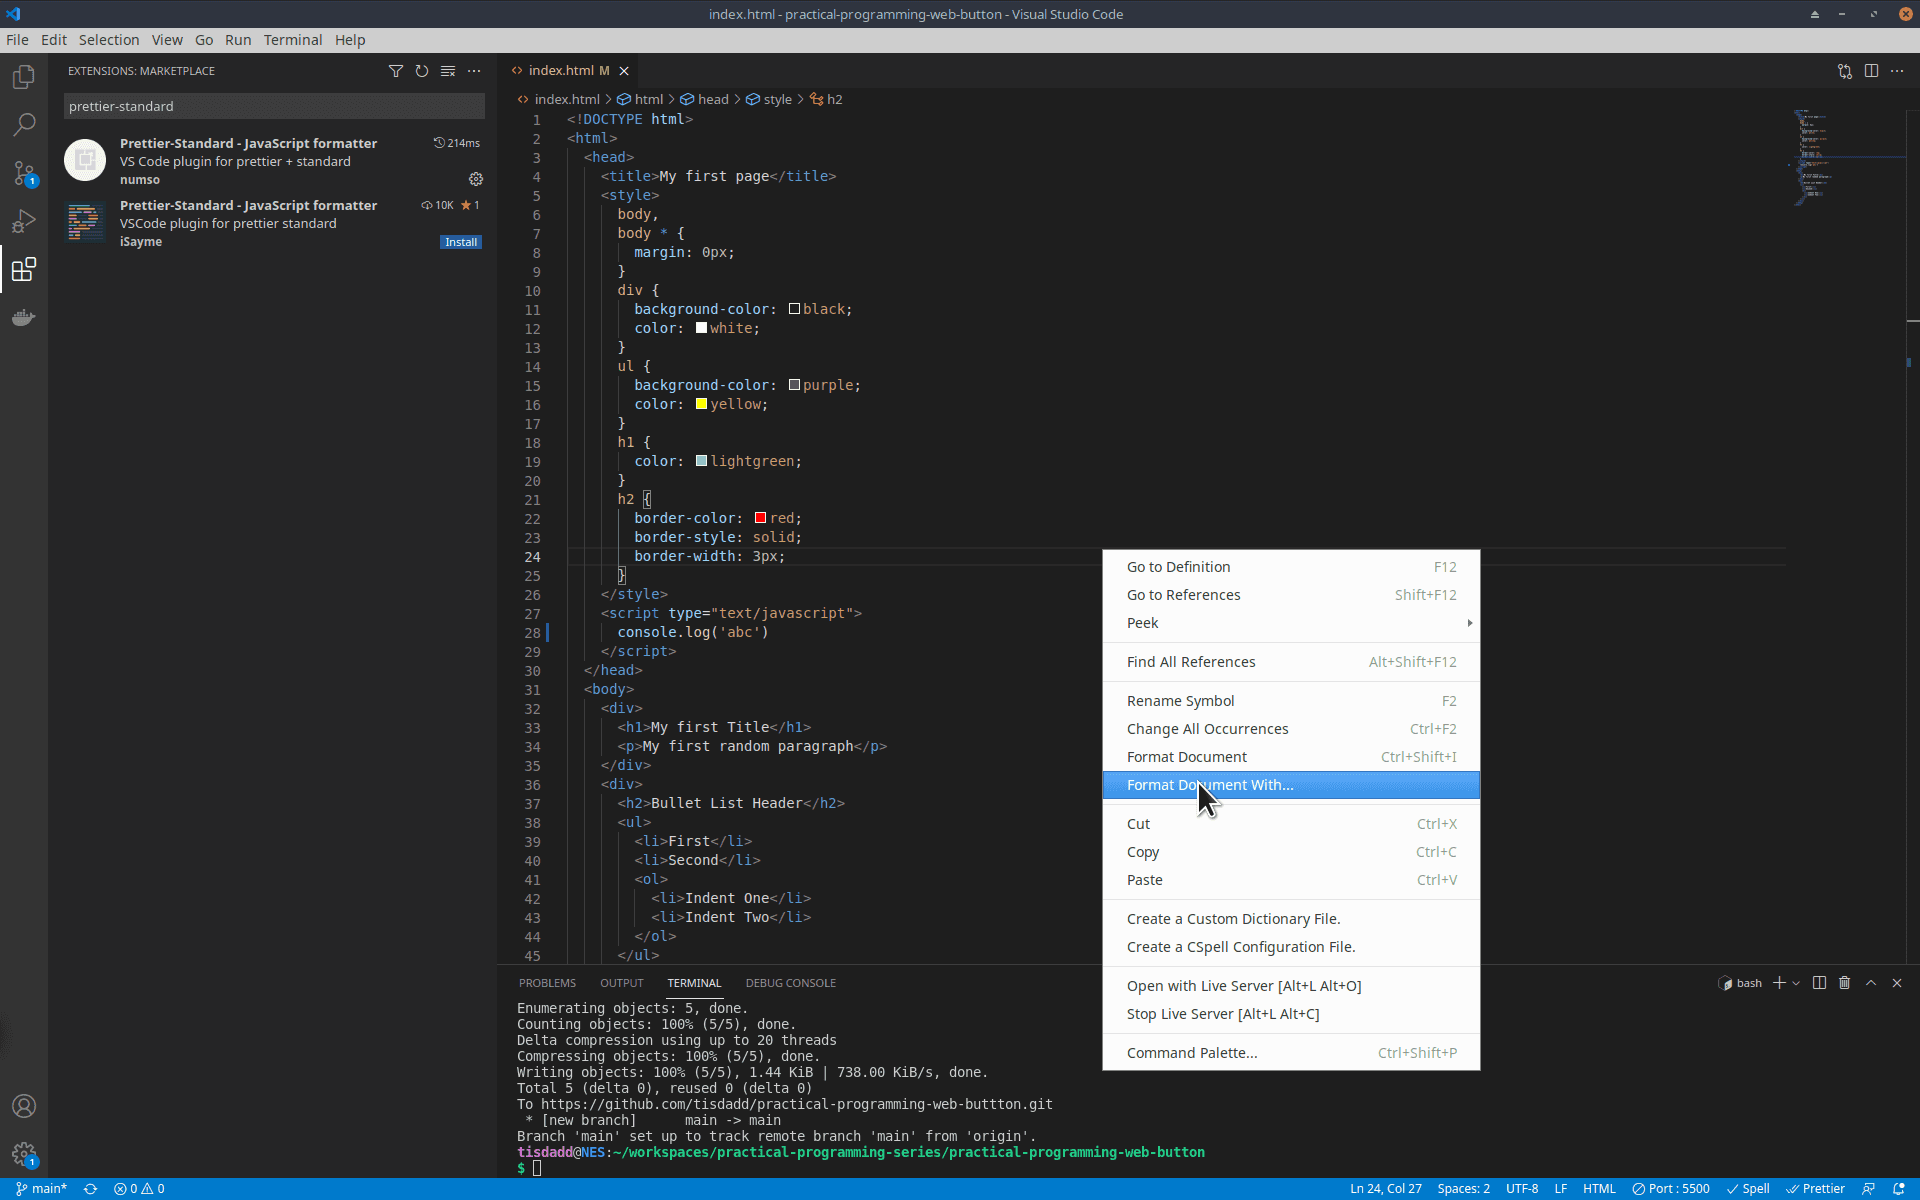Expand the panel using the chevron up
Screen dimensions: 1920x1200
click(1871, 983)
